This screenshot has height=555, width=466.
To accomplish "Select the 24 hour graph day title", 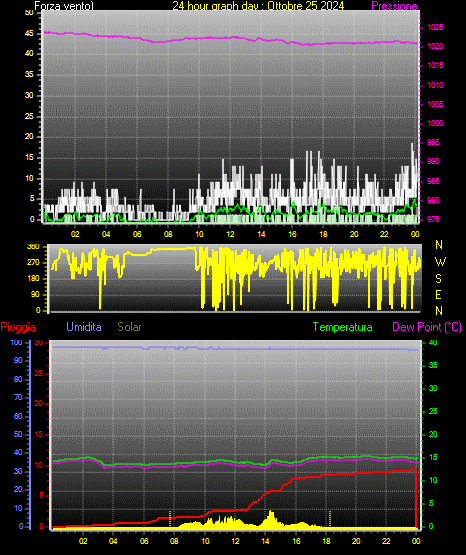I will point(258,6).
